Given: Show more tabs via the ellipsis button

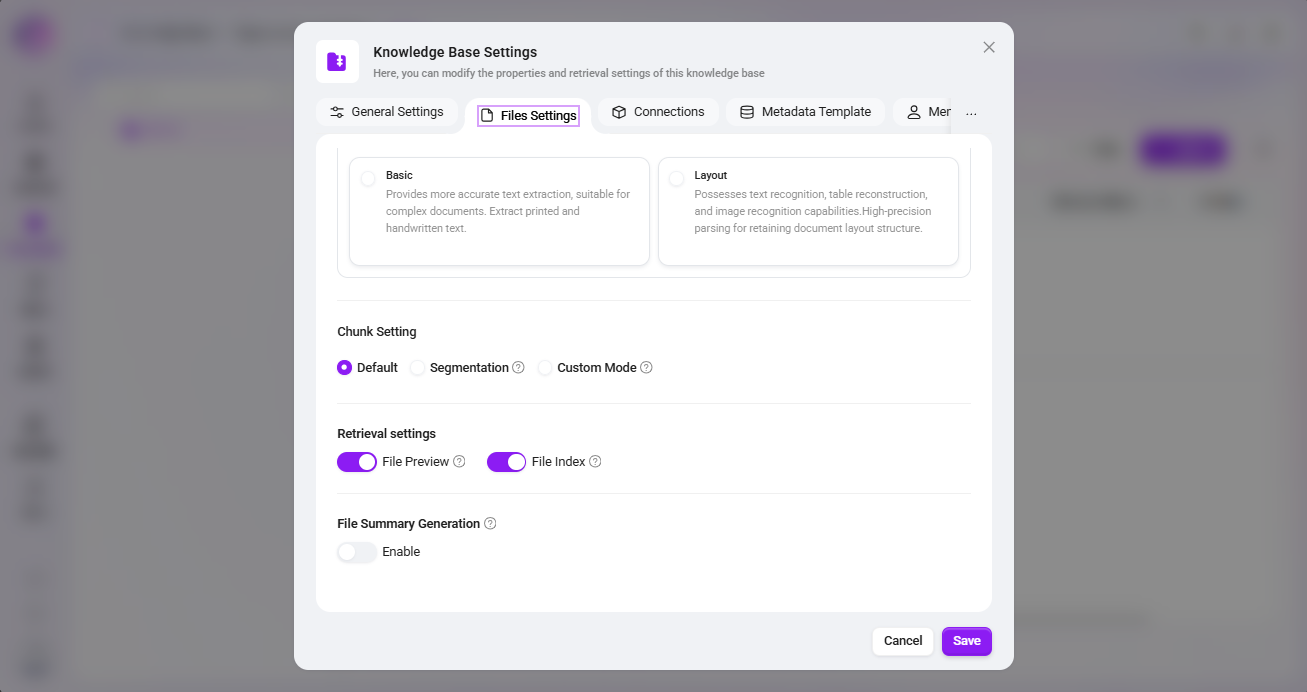Looking at the screenshot, I should [x=971, y=113].
